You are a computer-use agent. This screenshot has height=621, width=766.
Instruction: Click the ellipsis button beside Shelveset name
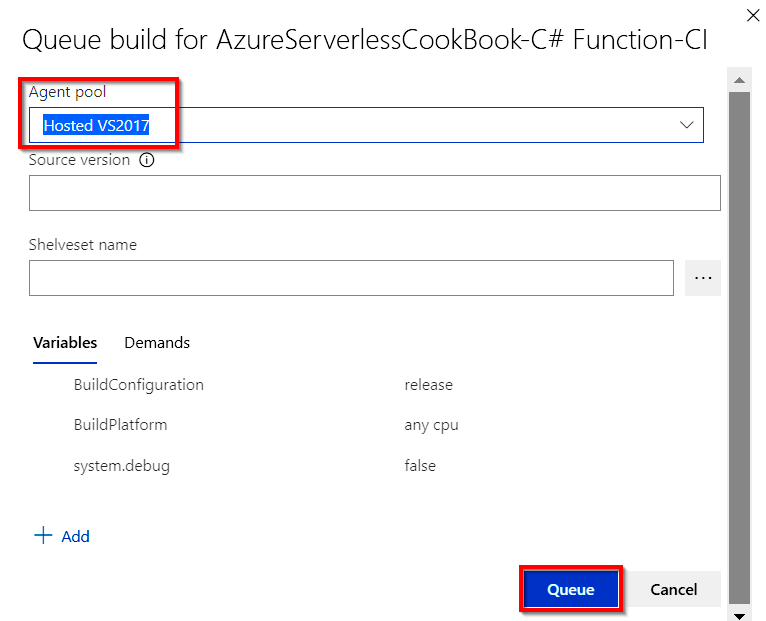tap(703, 278)
